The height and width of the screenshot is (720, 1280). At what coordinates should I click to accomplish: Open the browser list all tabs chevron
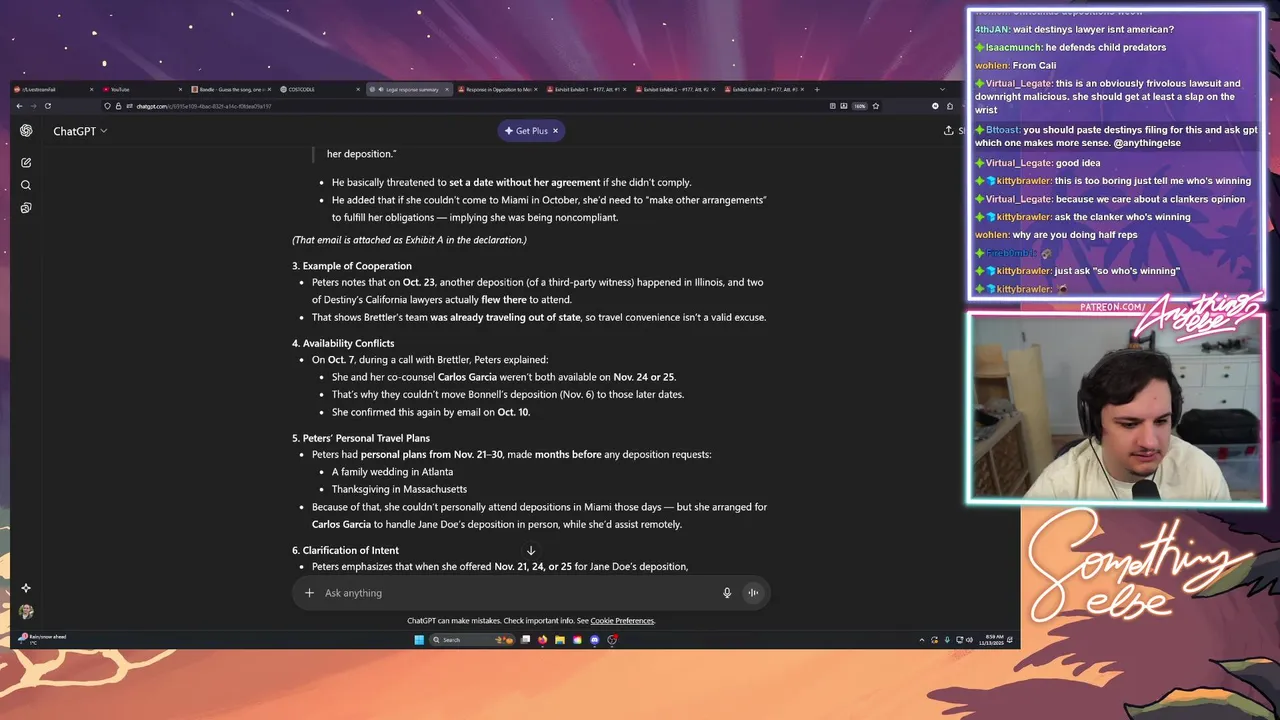[x=942, y=89]
